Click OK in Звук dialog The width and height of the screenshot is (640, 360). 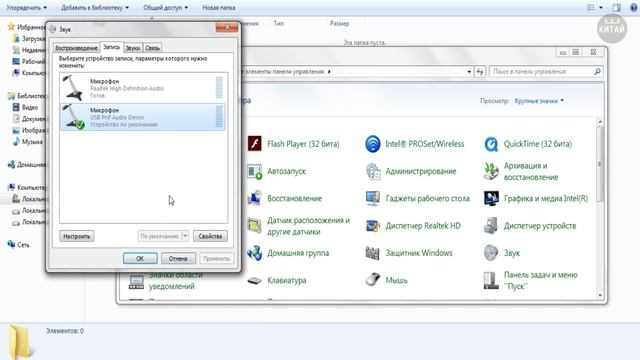(140, 258)
